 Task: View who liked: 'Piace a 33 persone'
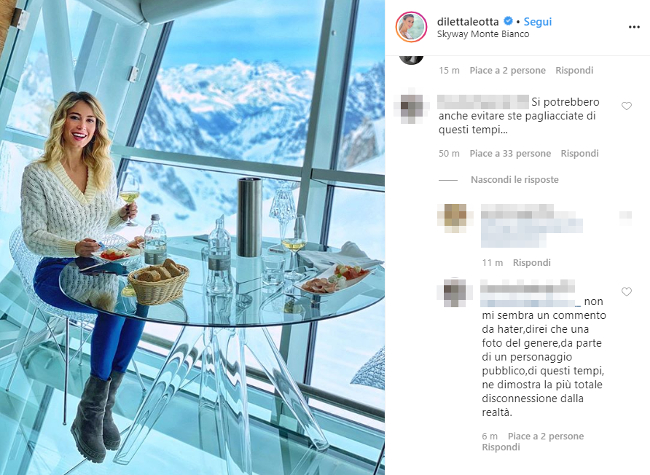(x=510, y=154)
